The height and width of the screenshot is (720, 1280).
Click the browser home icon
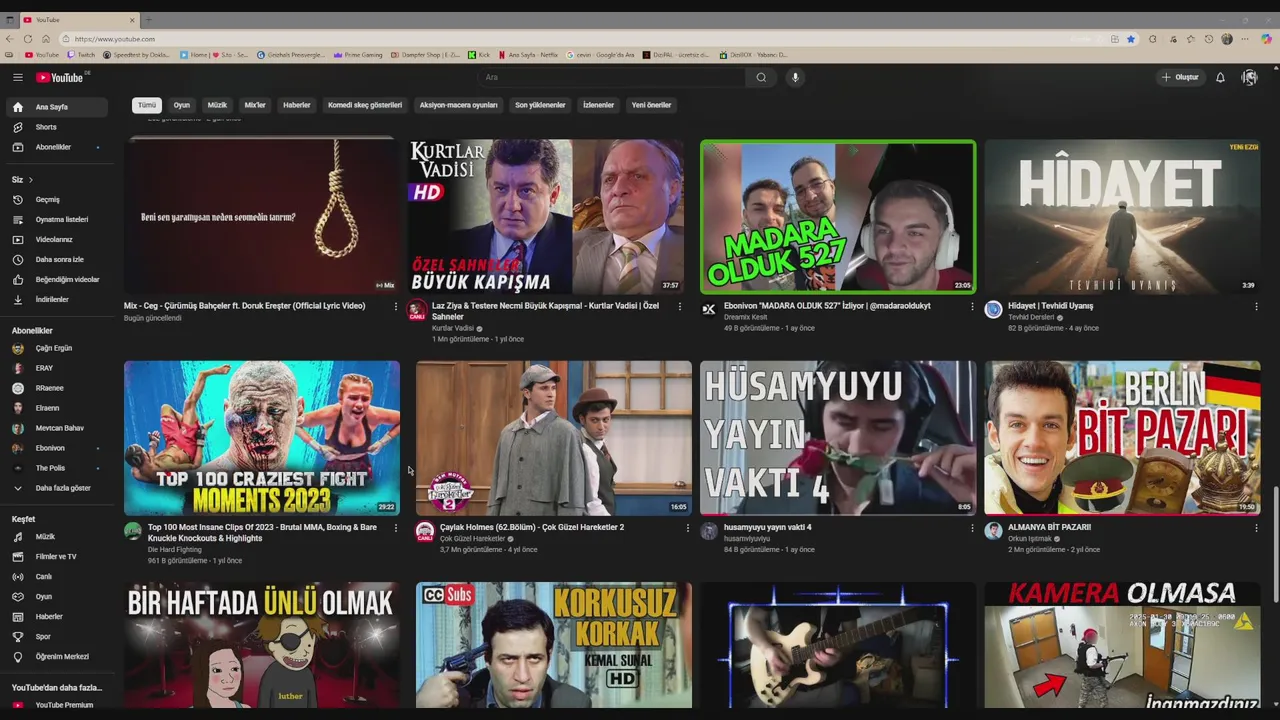(46, 39)
